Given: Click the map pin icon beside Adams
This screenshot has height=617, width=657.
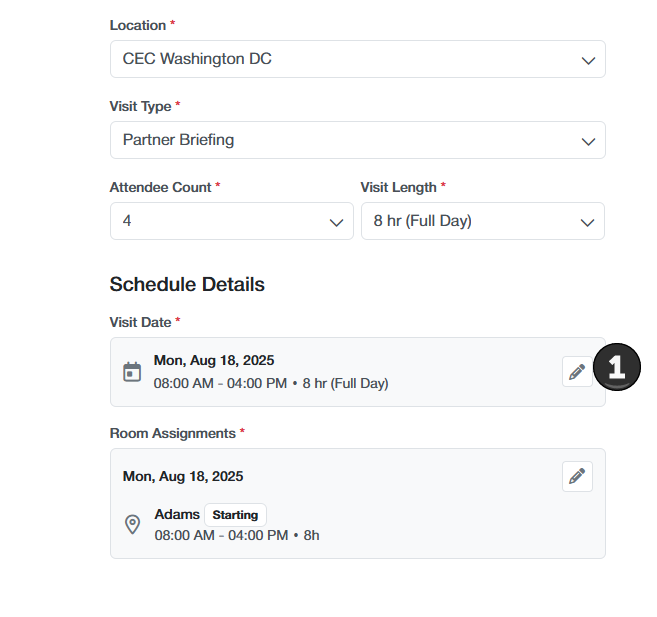Looking at the screenshot, I should [132, 525].
